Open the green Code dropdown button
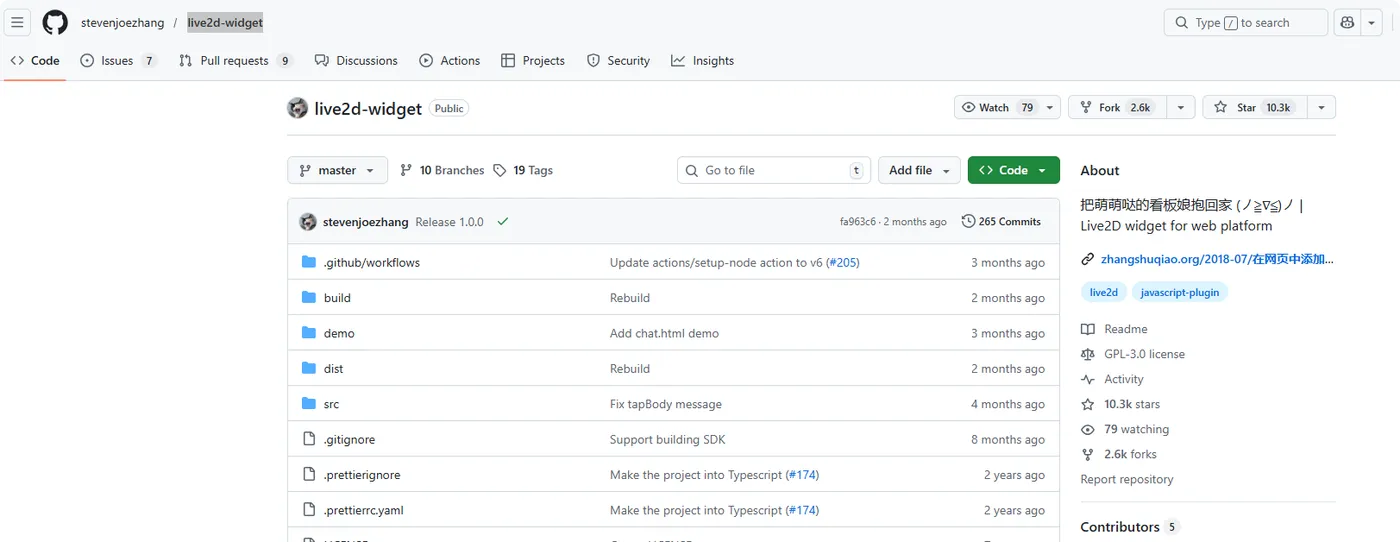 click(x=1013, y=170)
